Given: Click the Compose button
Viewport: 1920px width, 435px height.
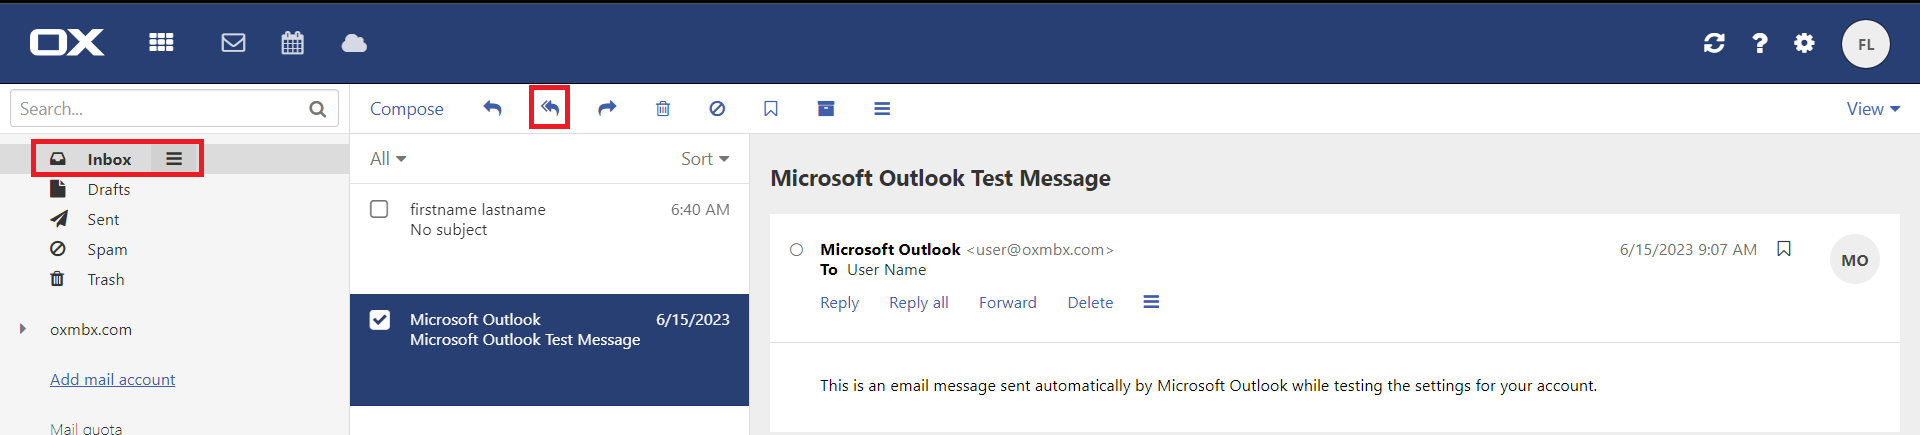Looking at the screenshot, I should tap(406, 109).
